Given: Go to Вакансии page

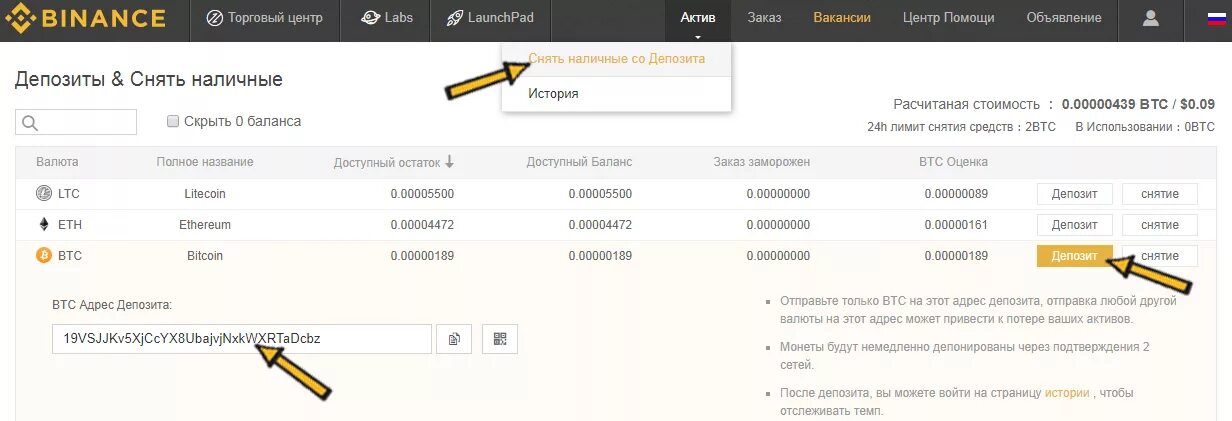Looking at the screenshot, I should click(x=842, y=18).
